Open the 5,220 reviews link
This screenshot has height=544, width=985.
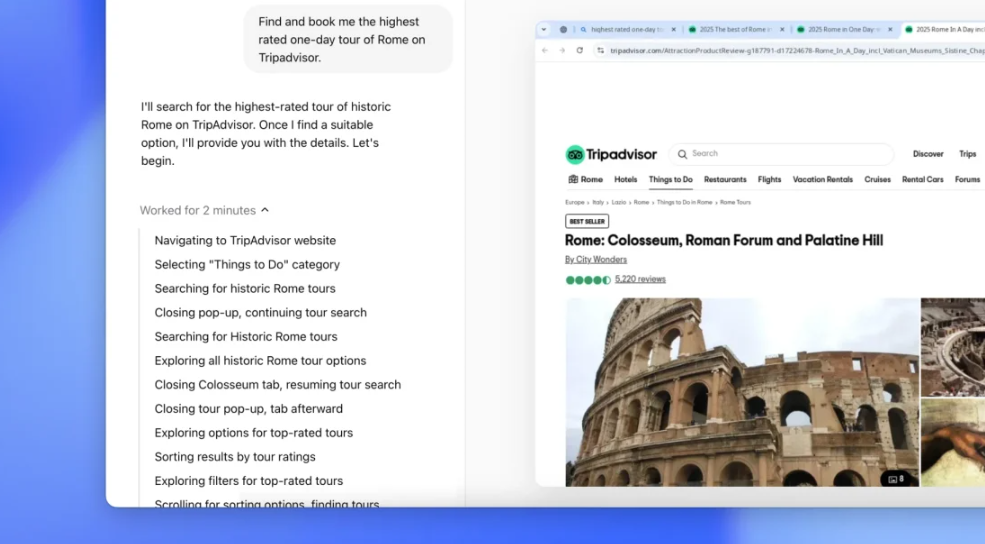[640, 280]
